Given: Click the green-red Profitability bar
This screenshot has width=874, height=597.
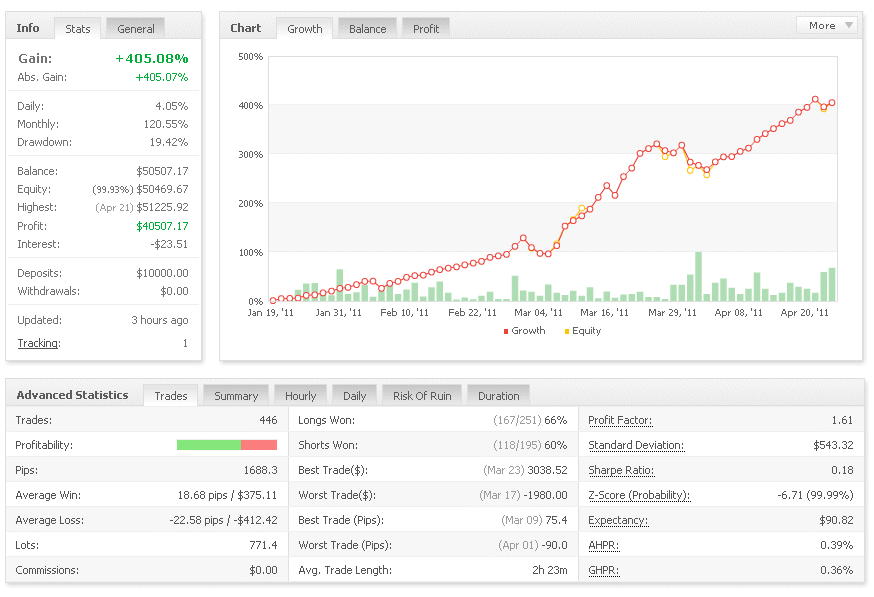Looking at the screenshot, I should tap(227, 445).
